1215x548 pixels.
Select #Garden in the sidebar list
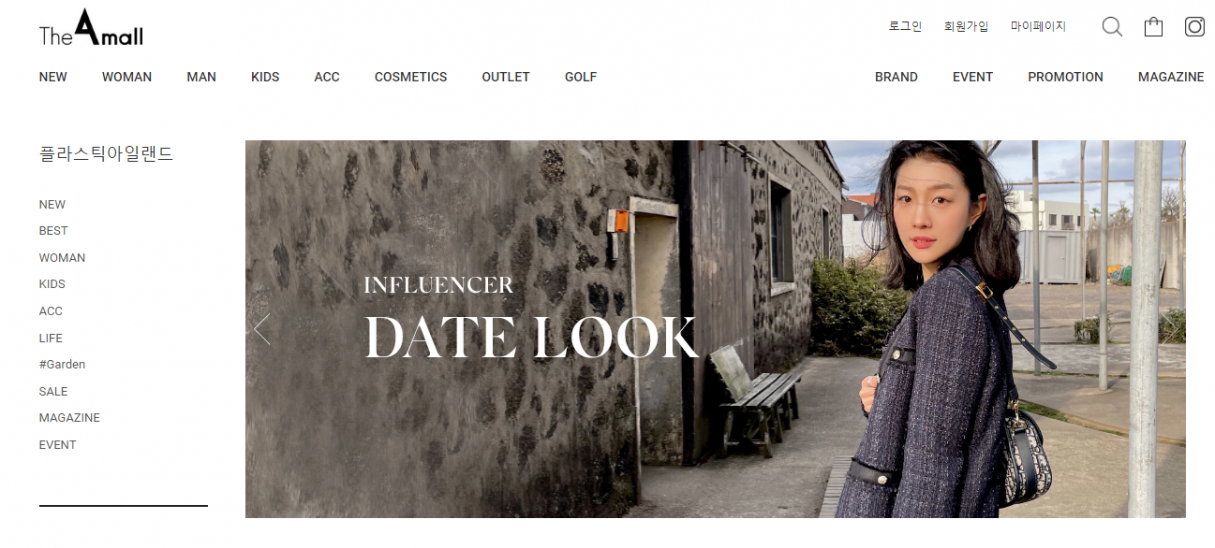point(62,365)
